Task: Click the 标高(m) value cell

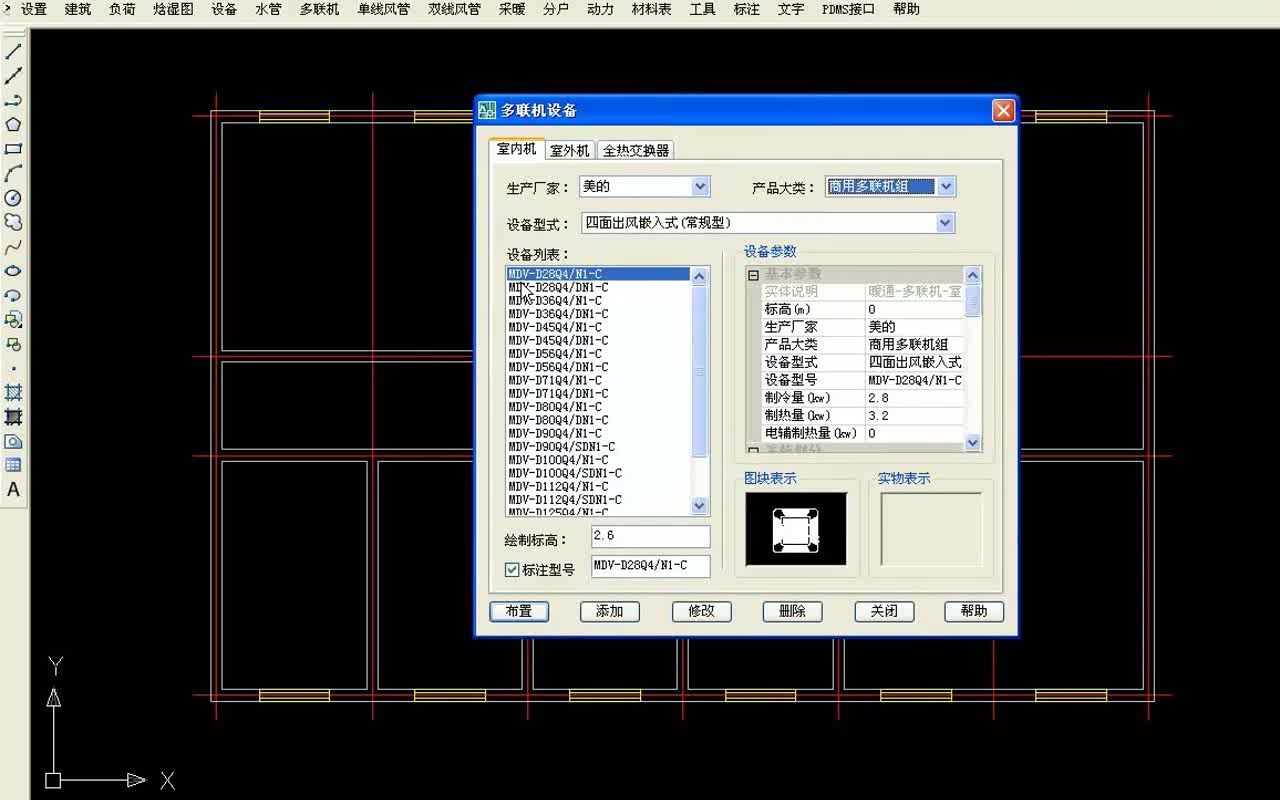Action: point(915,310)
